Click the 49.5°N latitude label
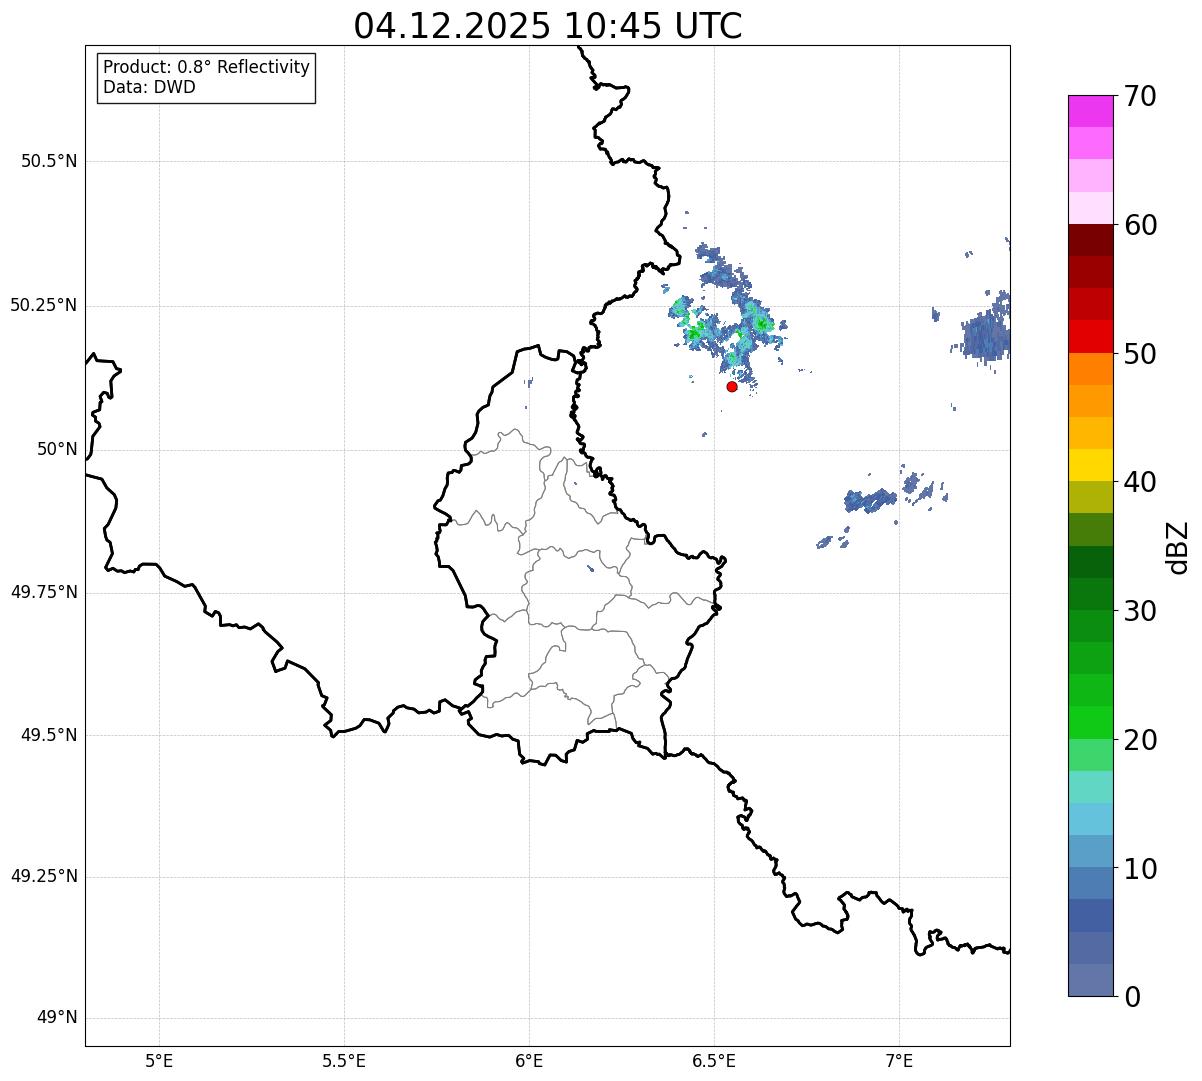This screenshot has height=1081, width=1202. [49, 735]
